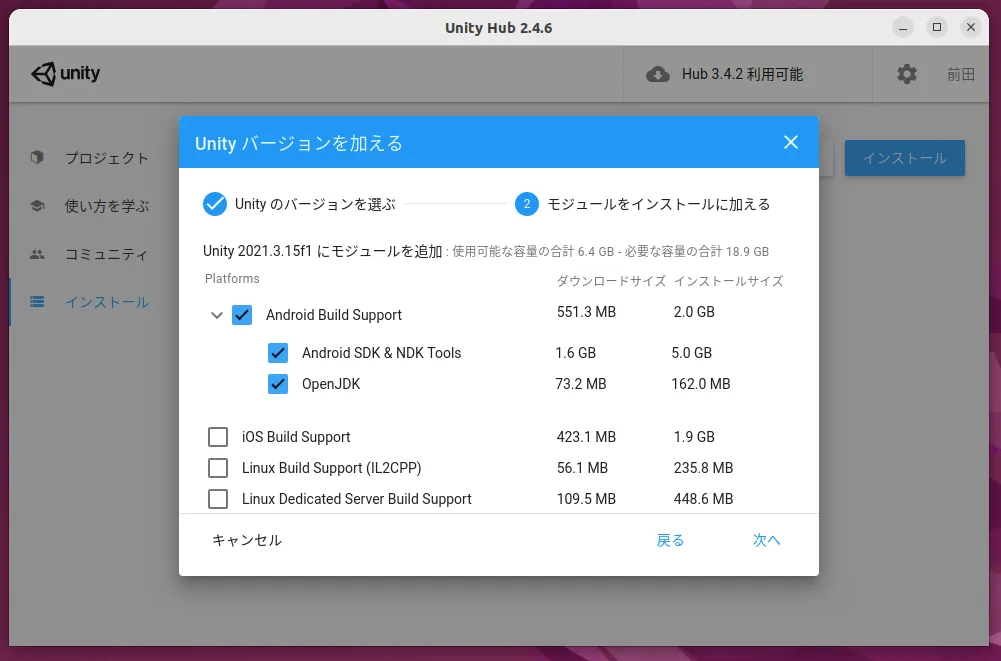Click the Hub update cloud download icon
The height and width of the screenshot is (661, 1001).
tap(658, 75)
